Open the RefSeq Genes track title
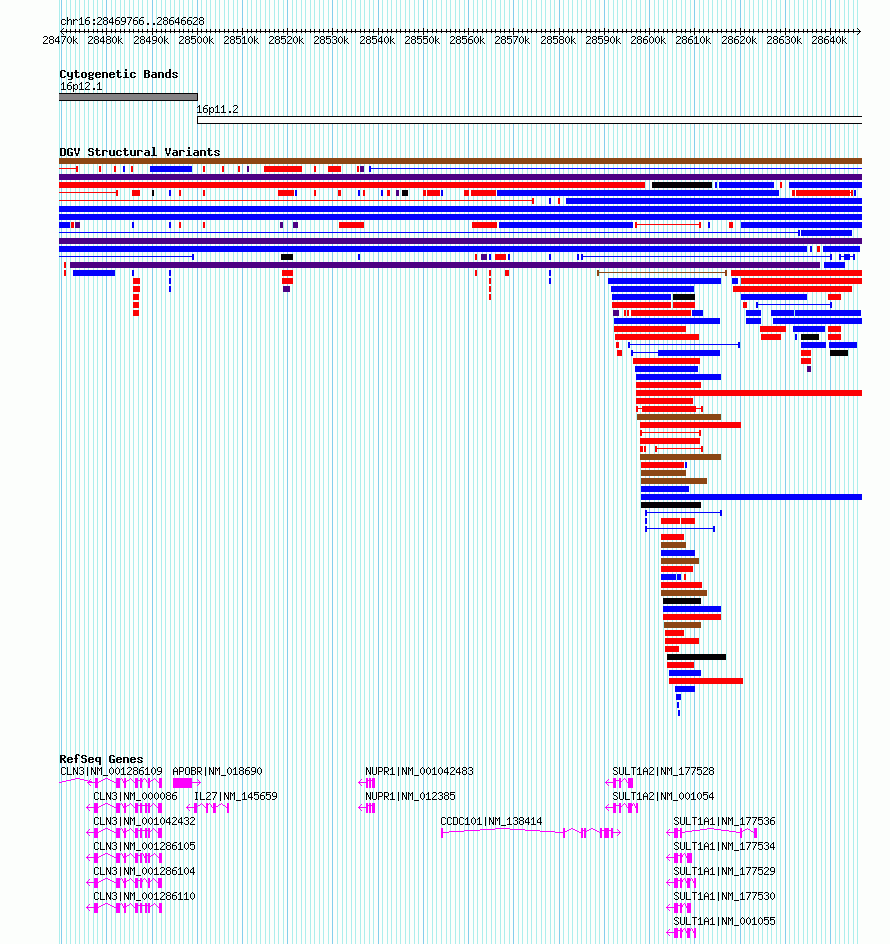The width and height of the screenshot is (890, 944). click(101, 759)
